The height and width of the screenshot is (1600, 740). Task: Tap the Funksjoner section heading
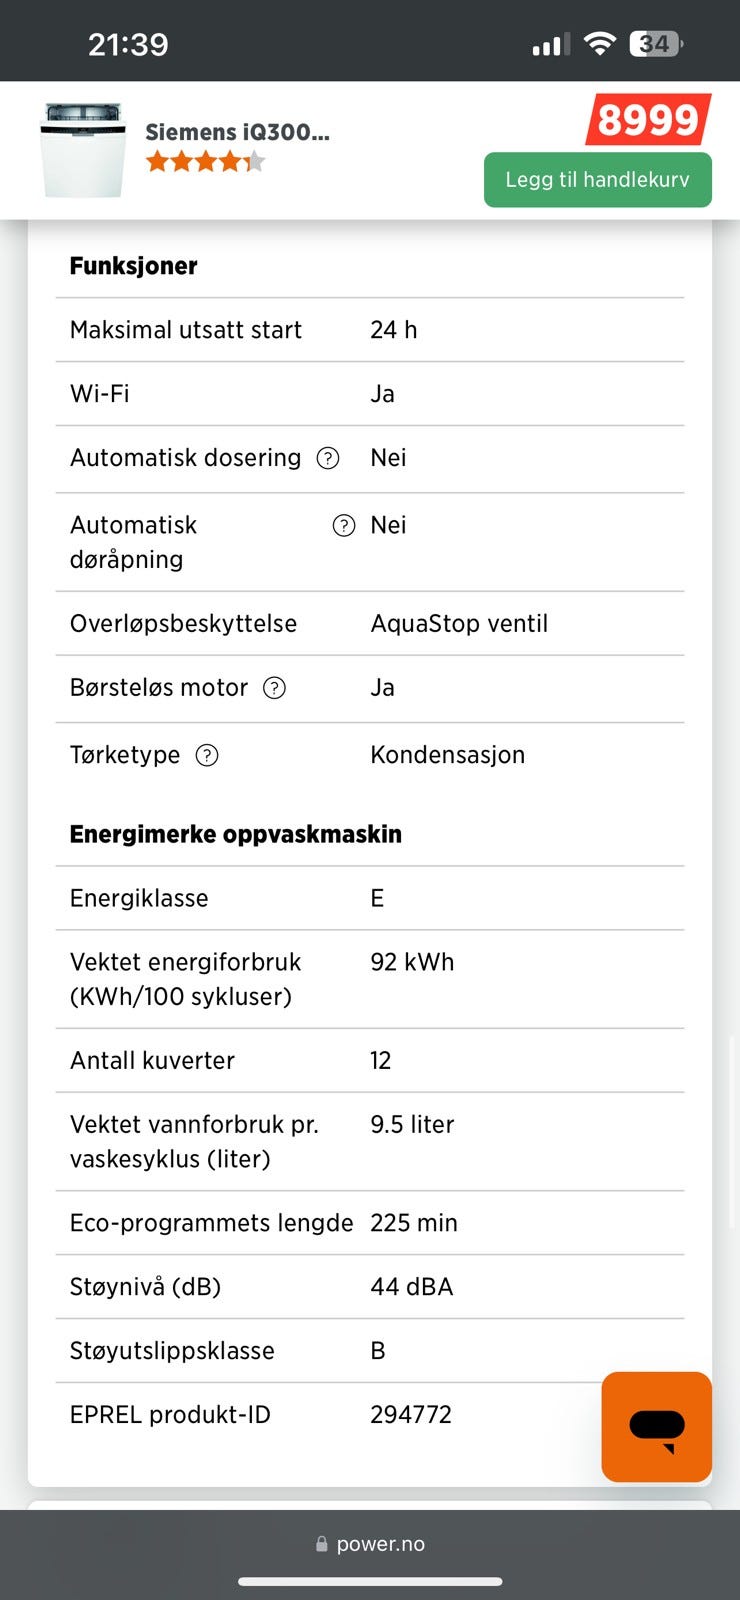133,266
